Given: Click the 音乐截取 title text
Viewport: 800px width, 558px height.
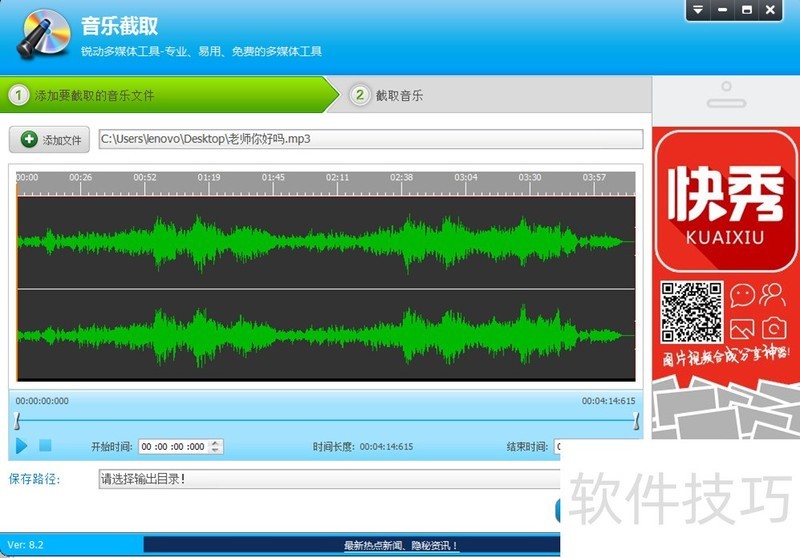Looking at the screenshot, I should [x=119, y=26].
